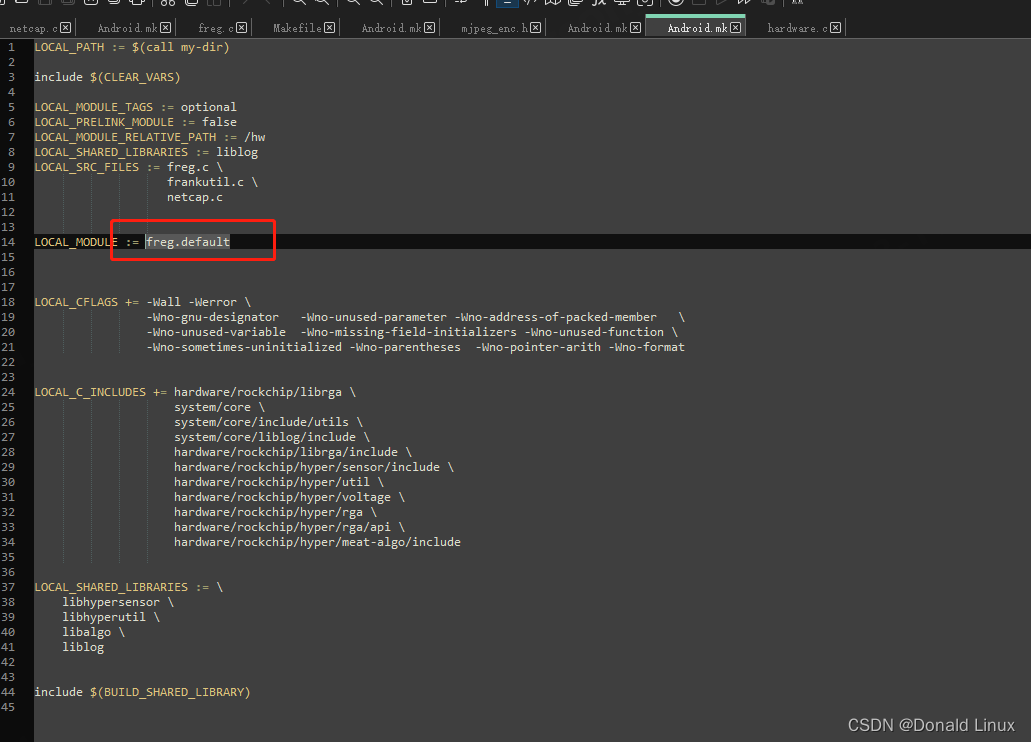Click the fx function toolbar icon
Screen dimensions: 1031x742
pyautogui.click(x=598, y=5)
